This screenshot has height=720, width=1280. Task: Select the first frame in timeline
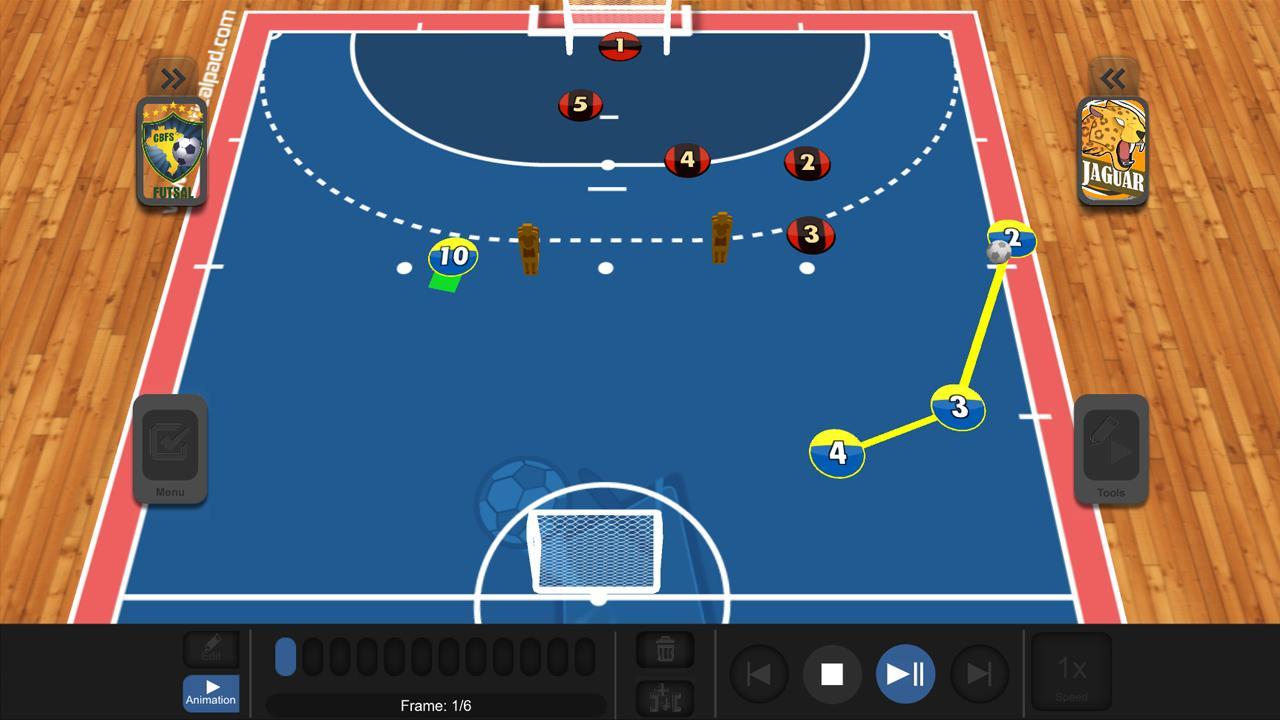pos(285,656)
